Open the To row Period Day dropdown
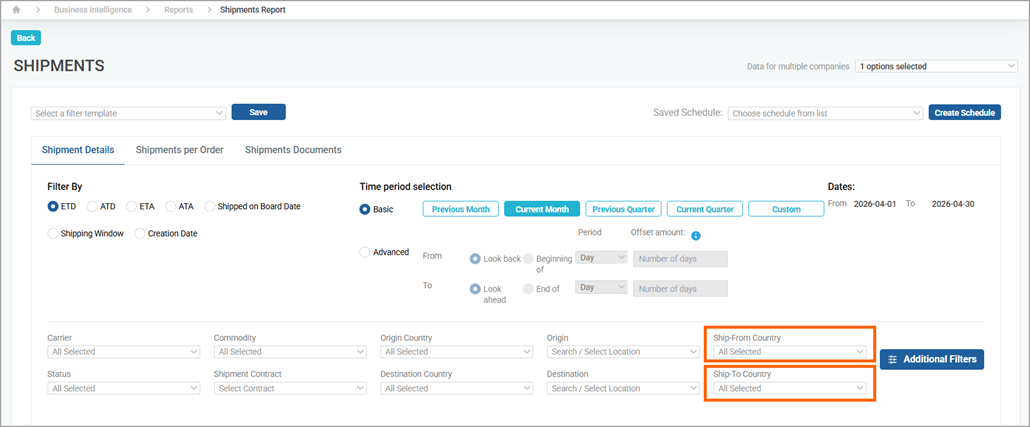 pyautogui.click(x=602, y=288)
